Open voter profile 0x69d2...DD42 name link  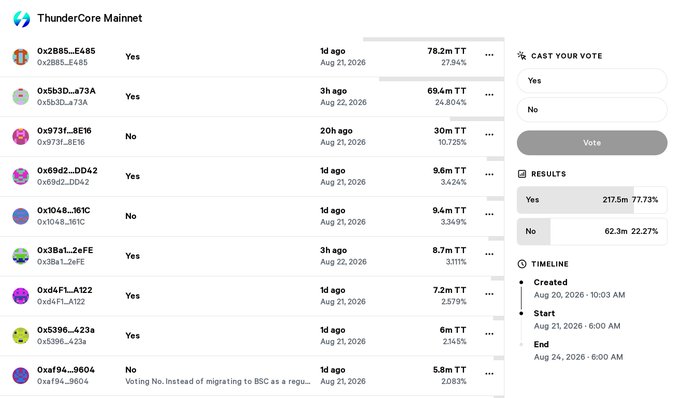[67, 171]
